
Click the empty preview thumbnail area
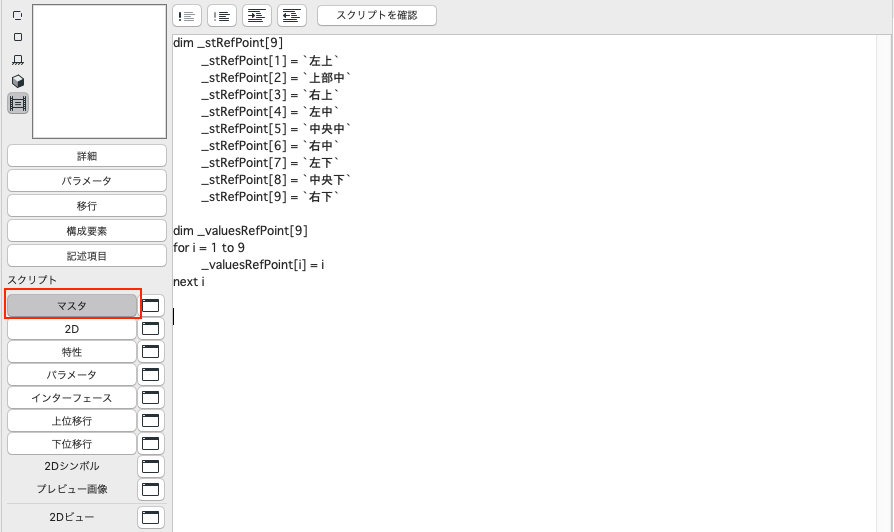point(100,72)
